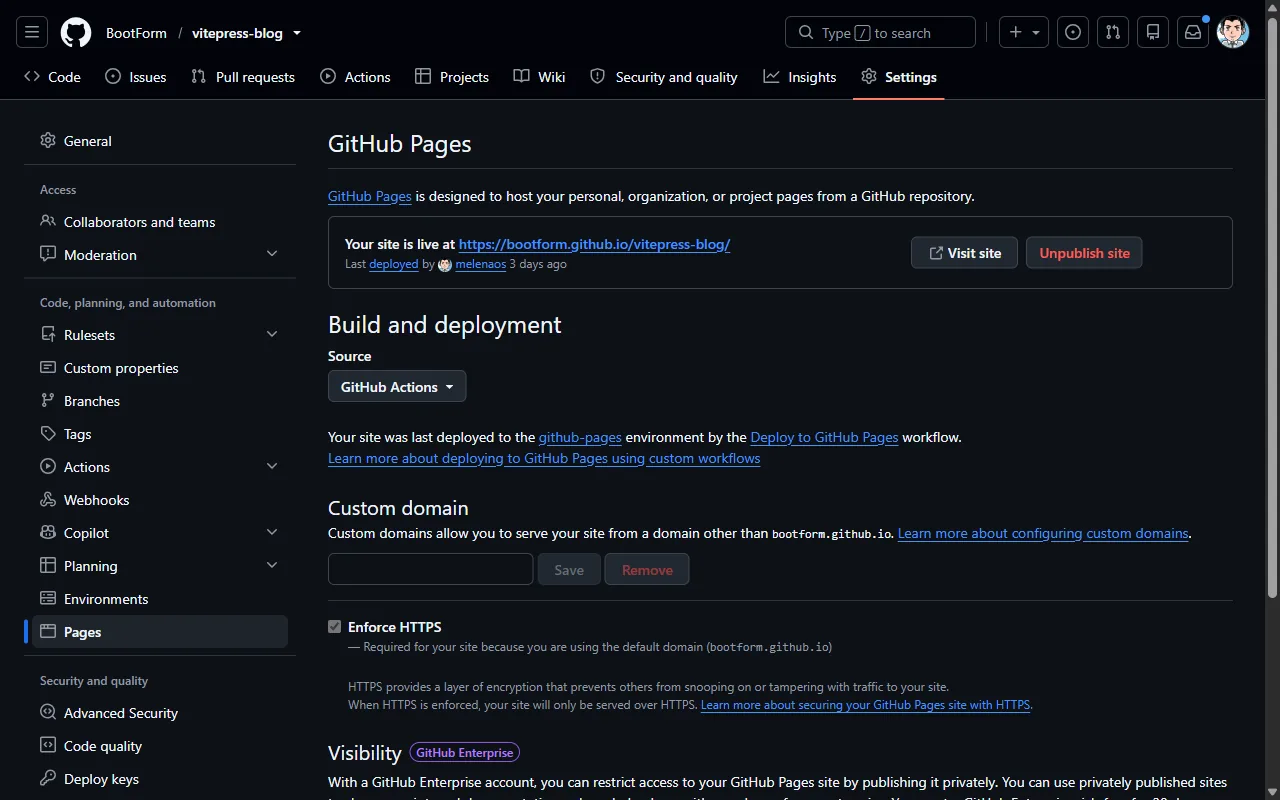The height and width of the screenshot is (800, 1280).
Task: Click the search bar in header
Action: tap(880, 32)
